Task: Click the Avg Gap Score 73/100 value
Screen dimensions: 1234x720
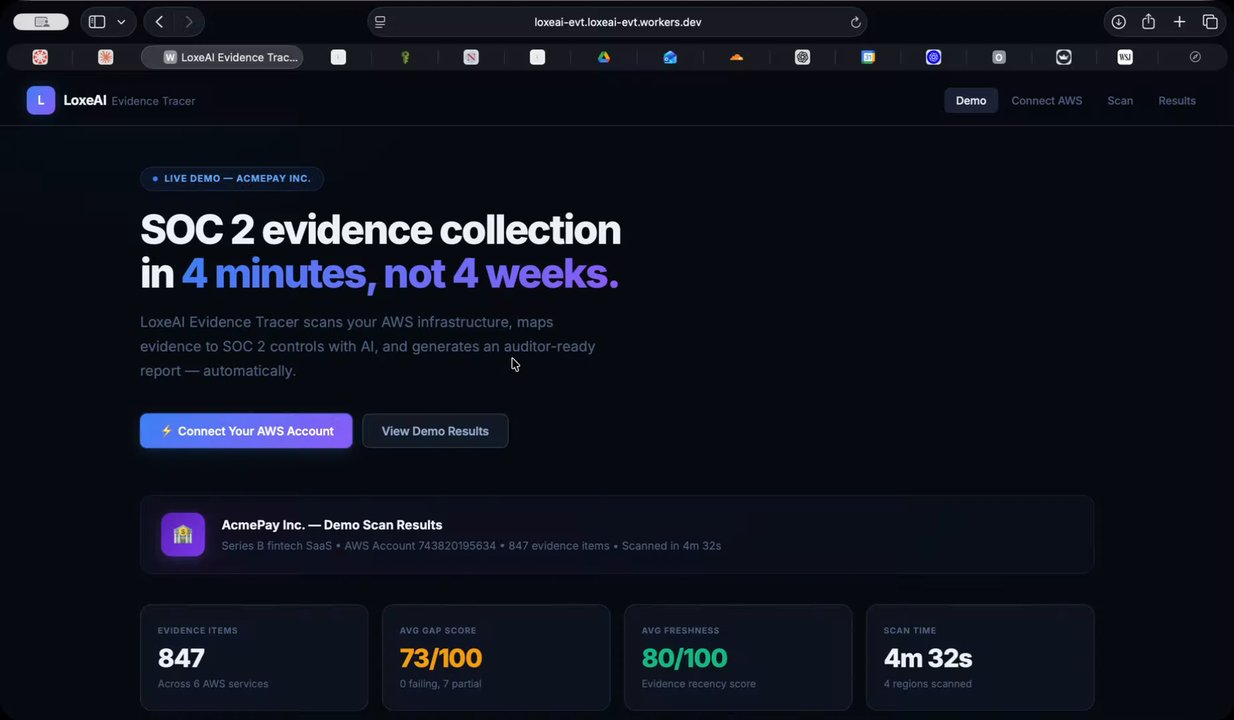Action: coord(441,658)
